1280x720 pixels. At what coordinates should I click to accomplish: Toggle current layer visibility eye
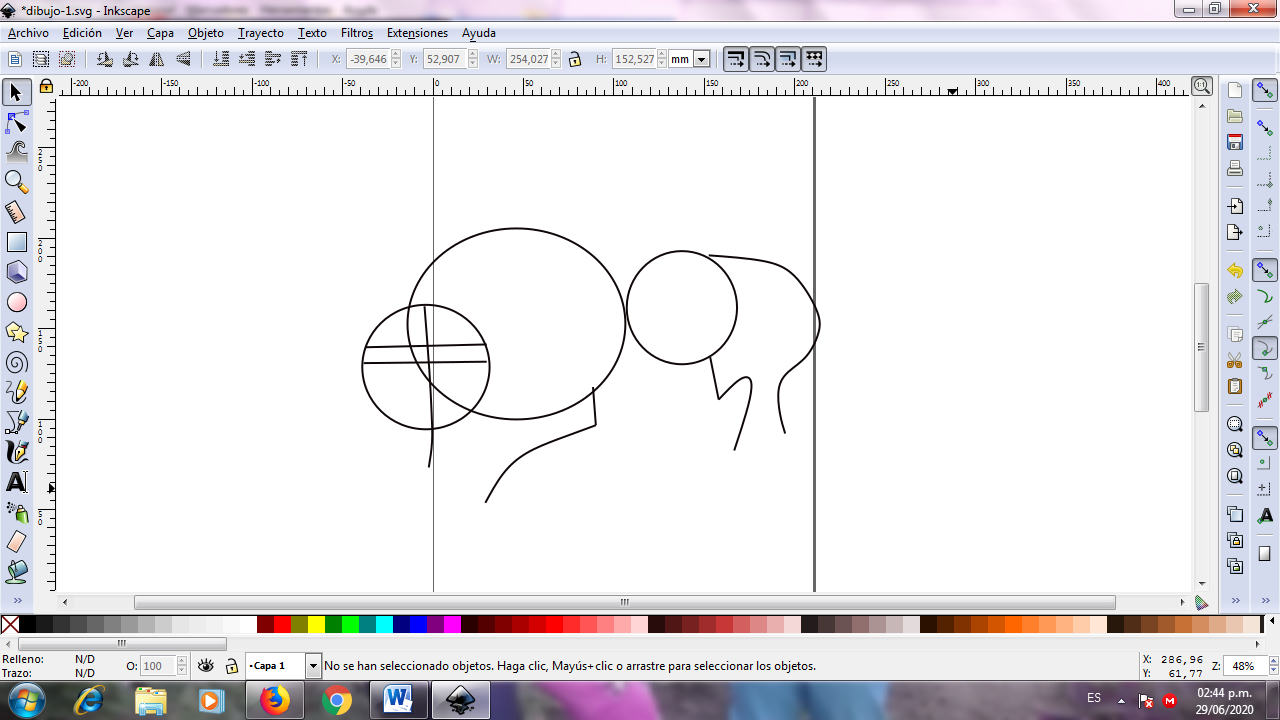205,666
